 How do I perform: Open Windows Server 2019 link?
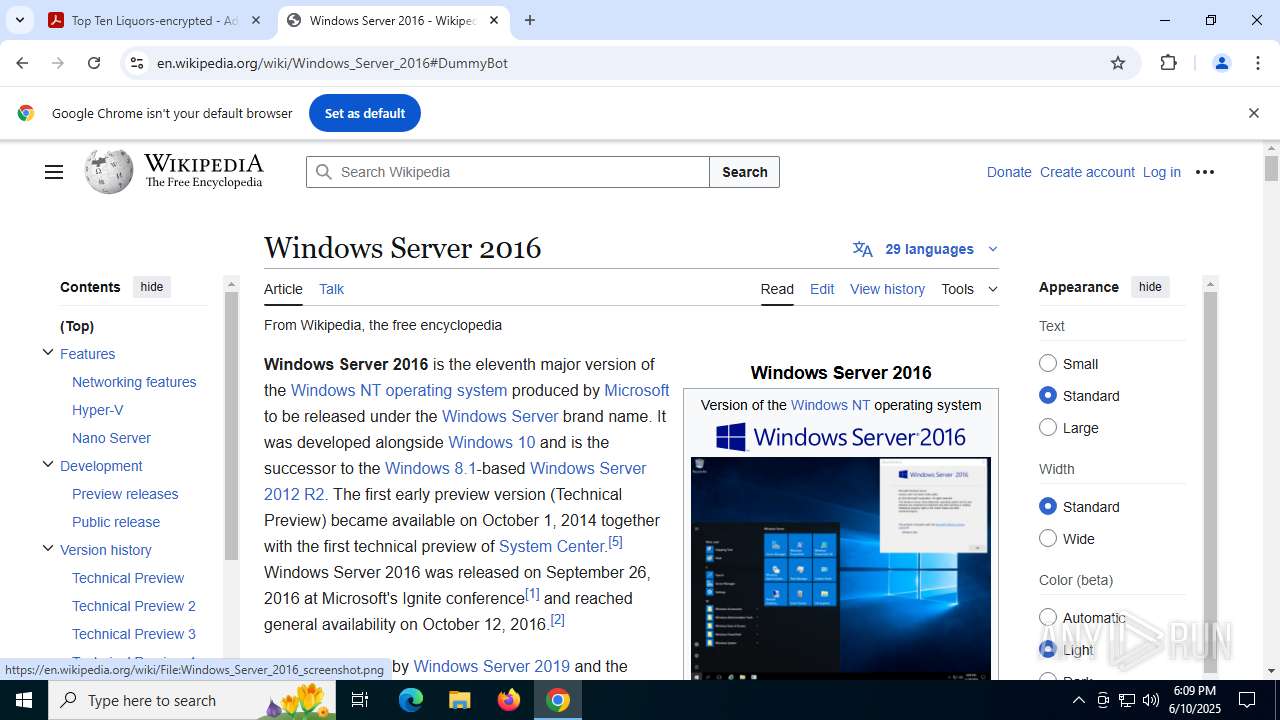pyautogui.click(x=491, y=666)
